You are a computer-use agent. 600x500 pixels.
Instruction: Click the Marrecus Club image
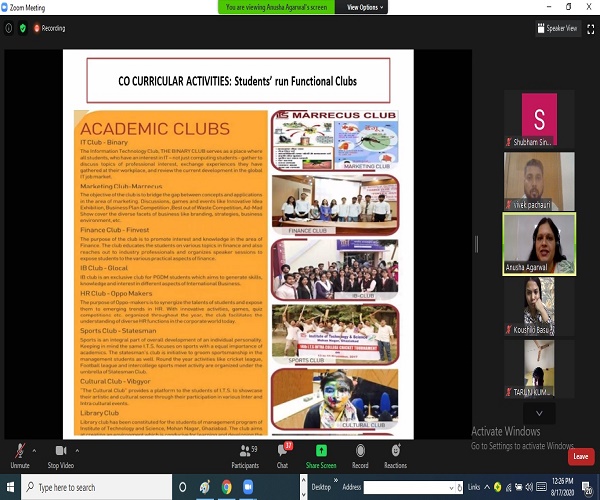[335, 140]
